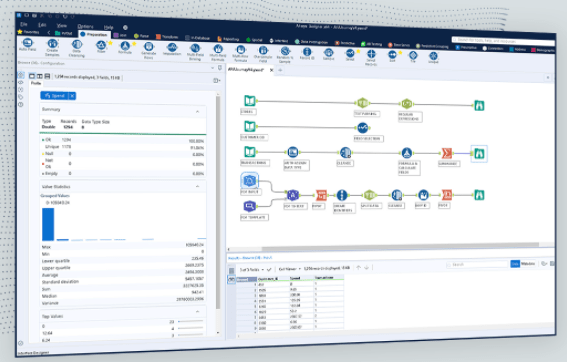
Task: Click the Search box in Results
Action: [477, 265]
